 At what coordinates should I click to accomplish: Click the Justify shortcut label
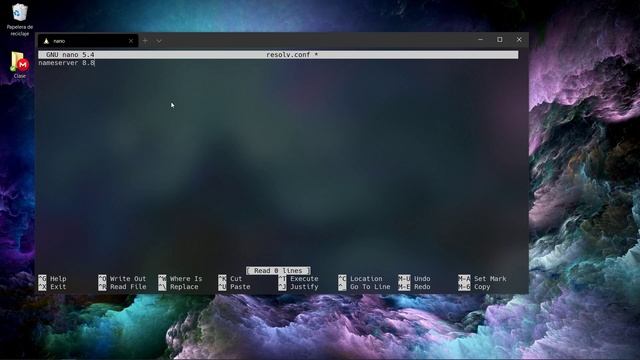click(x=304, y=287)
